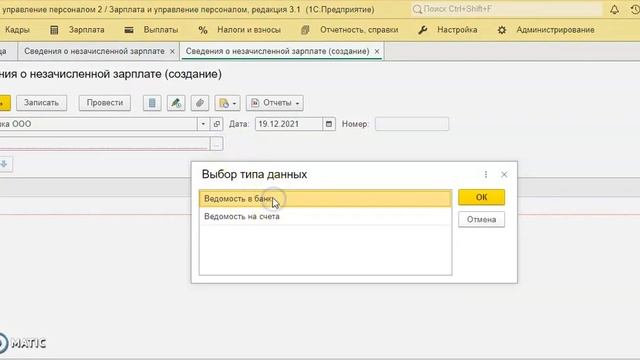Click the Номер field
The height and width of the screenshot is (360, 640).
coord(412,124)
